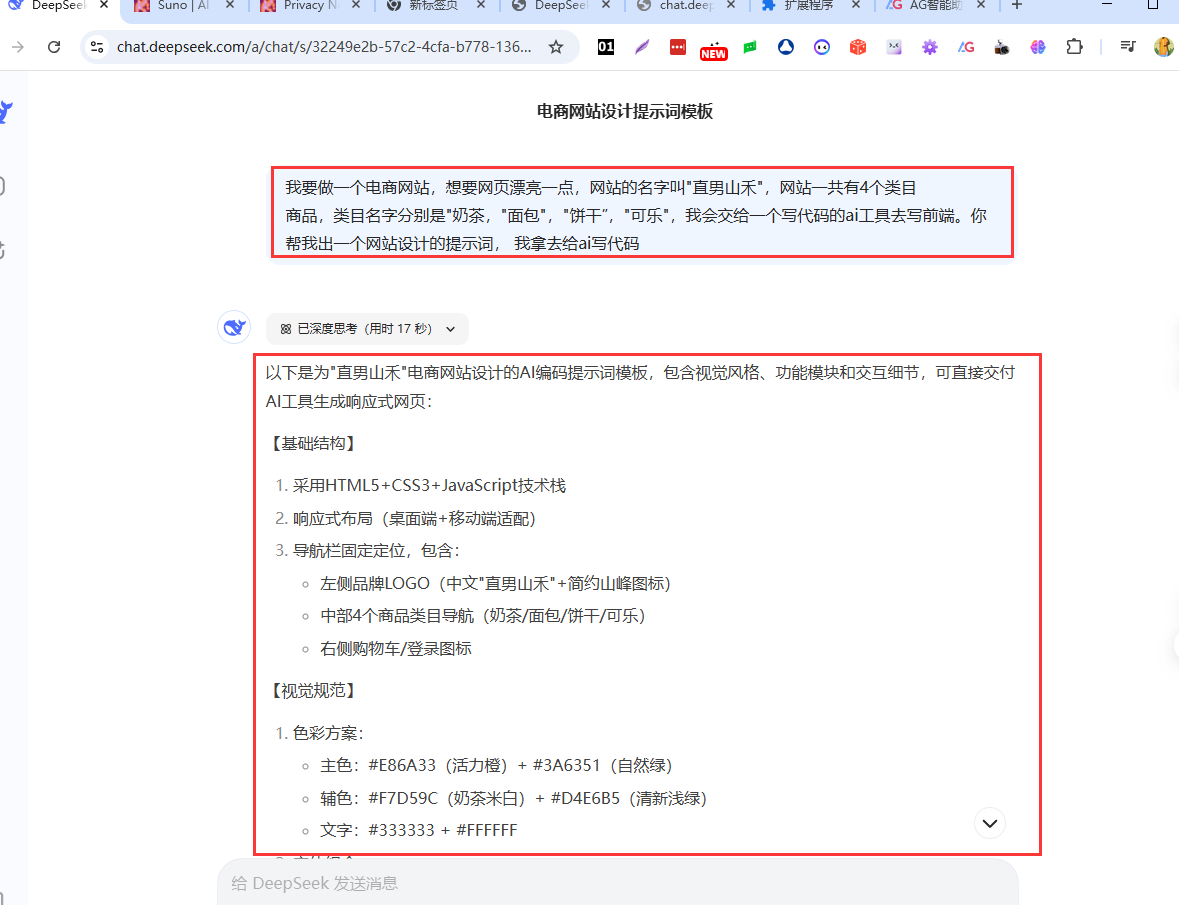Close the '新标签页' tab
The height and width of the screenshot is (905, 1179).
481,5
